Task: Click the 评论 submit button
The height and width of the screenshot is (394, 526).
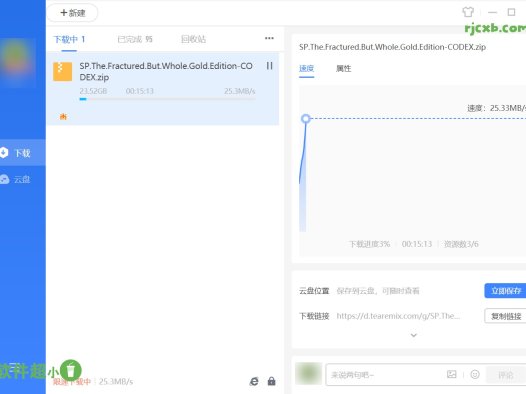Action: click(506, 375)
